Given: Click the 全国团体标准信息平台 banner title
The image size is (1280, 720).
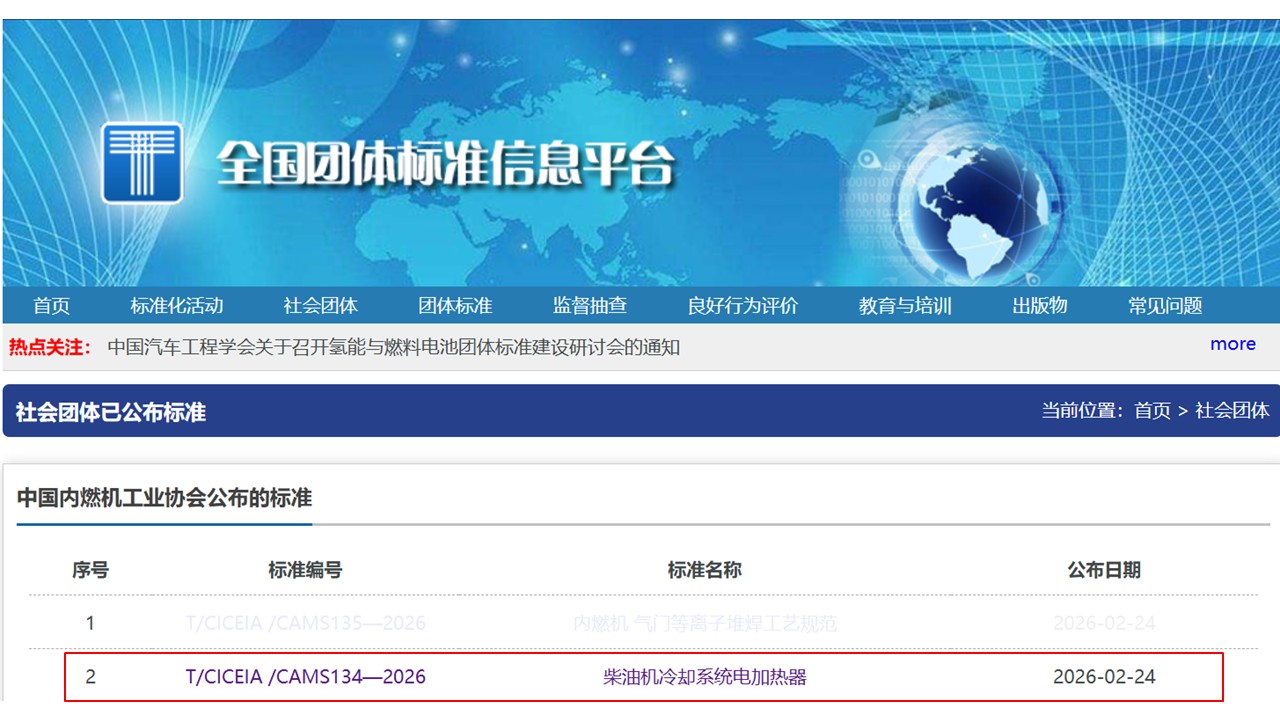Looking at the screenshot, I should [446, 163].
